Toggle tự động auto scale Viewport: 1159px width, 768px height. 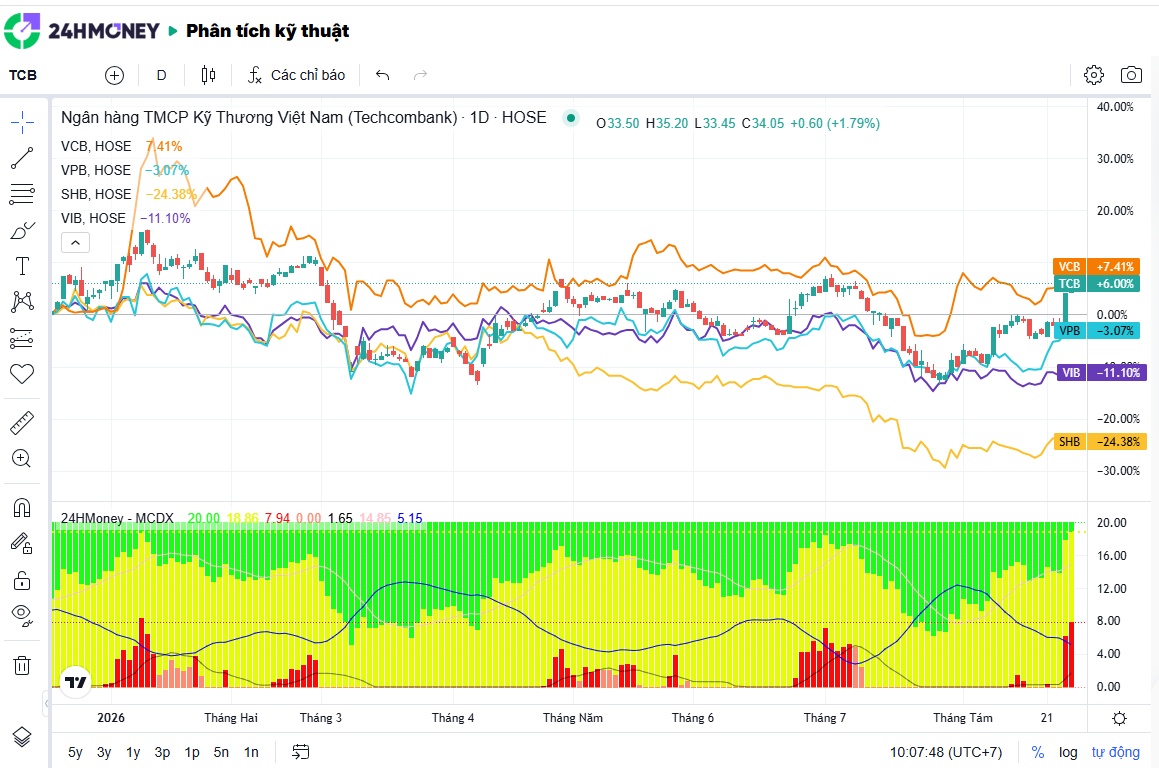coord(1115,752)
